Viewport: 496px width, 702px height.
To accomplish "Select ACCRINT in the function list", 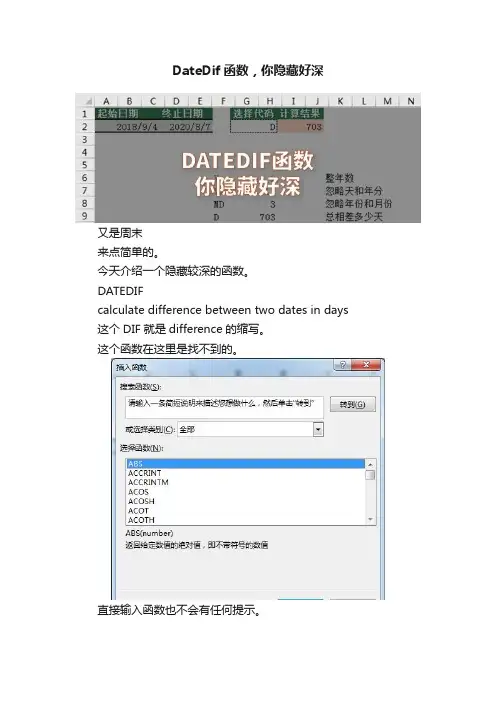I will 245,473.
